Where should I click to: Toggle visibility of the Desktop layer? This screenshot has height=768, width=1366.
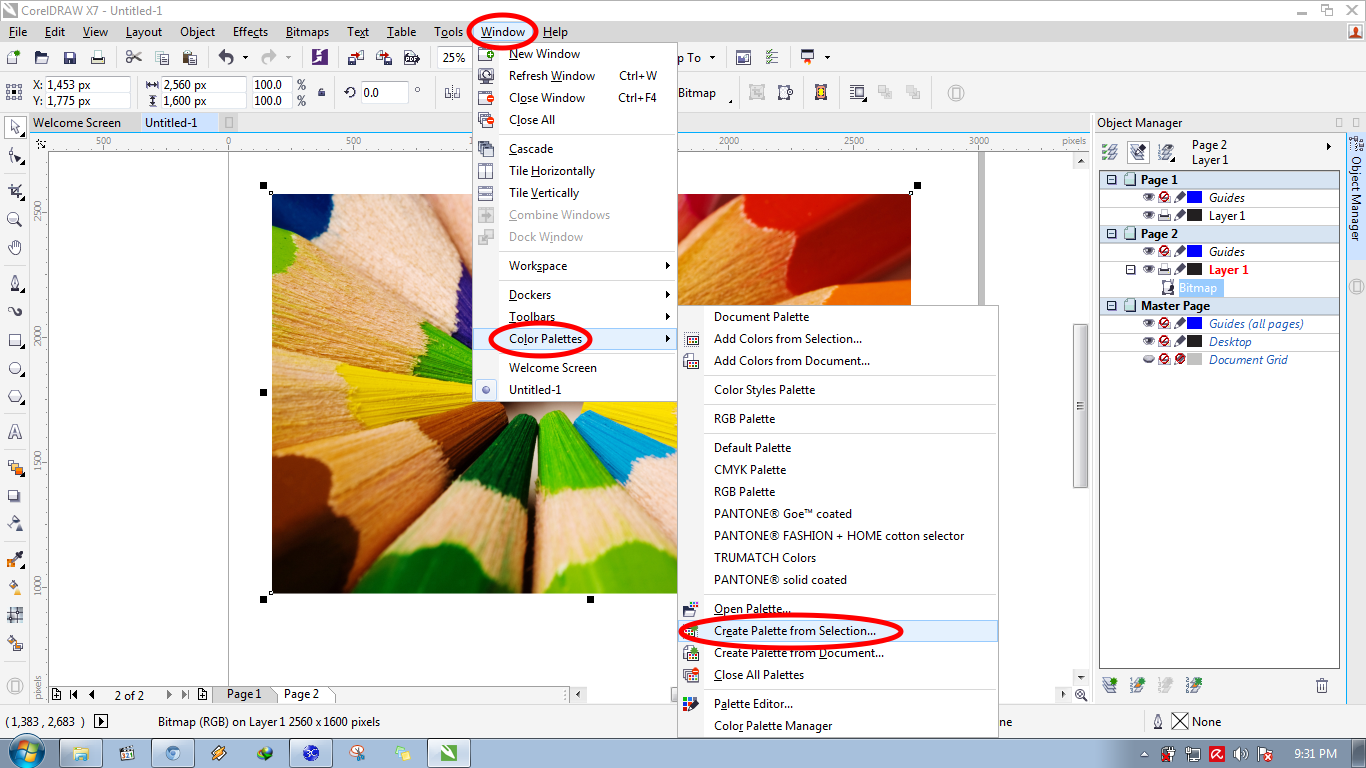(1150, 341)
